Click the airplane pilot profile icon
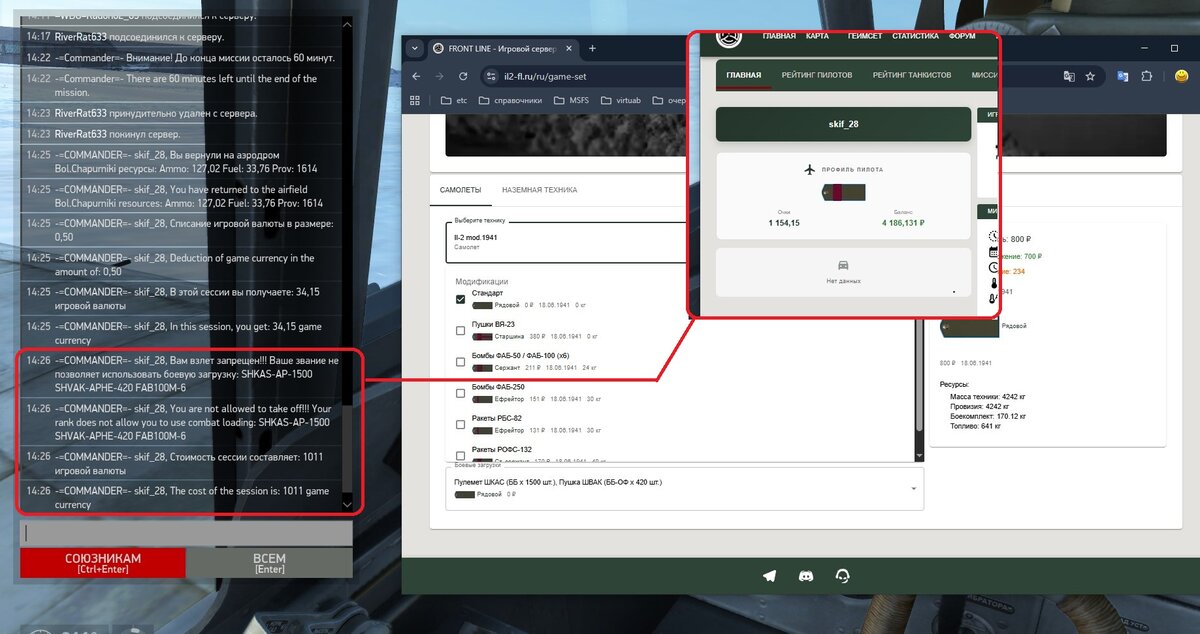 click(x=810, y=169)
